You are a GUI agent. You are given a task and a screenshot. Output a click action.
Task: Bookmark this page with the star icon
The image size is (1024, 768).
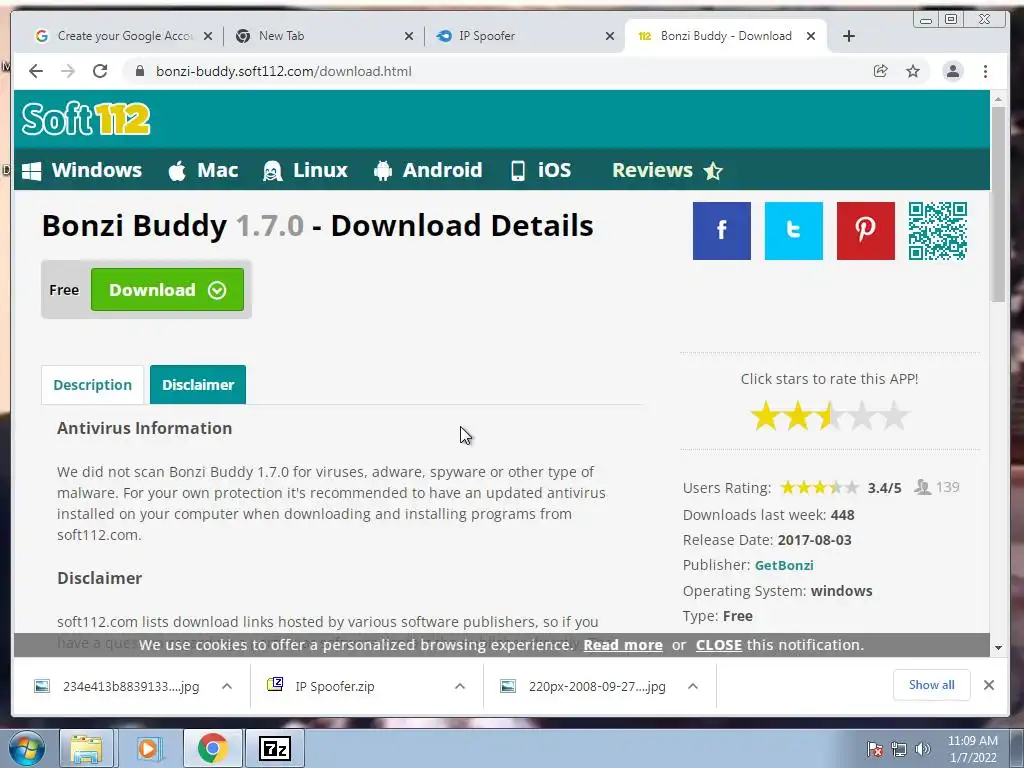(x=913, y=71)
